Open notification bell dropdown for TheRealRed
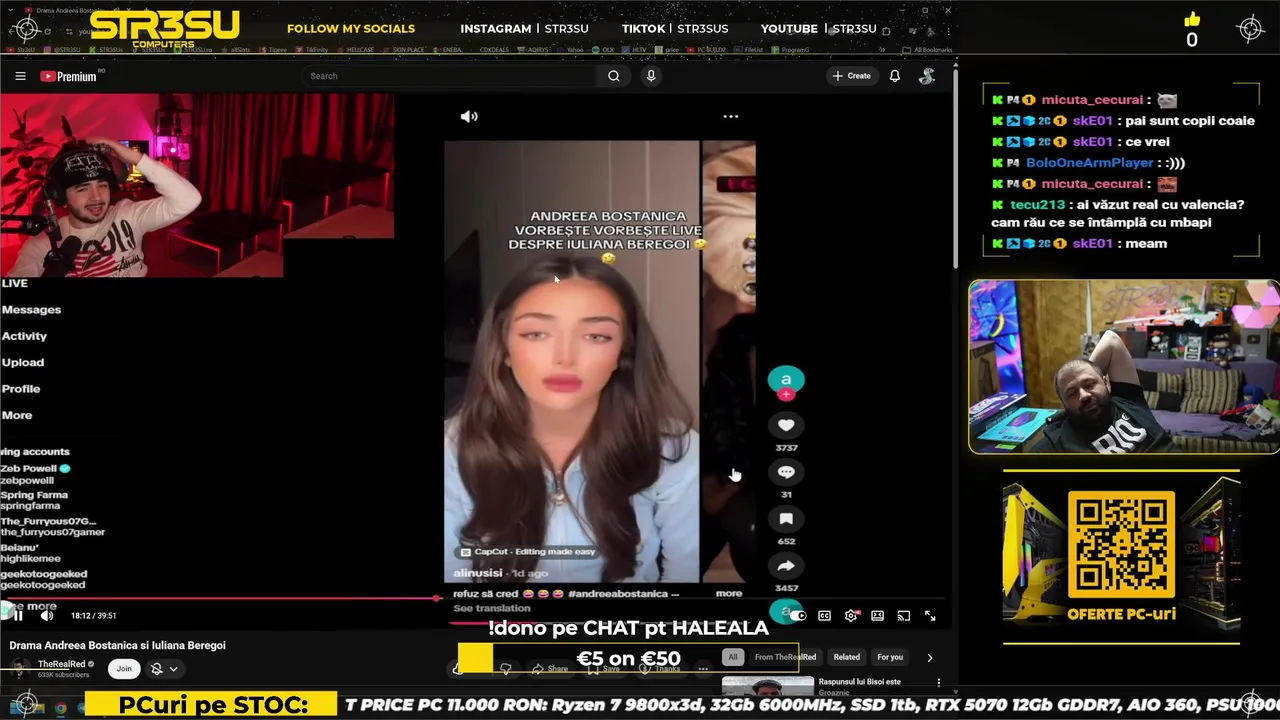 (x=164, y=669)
